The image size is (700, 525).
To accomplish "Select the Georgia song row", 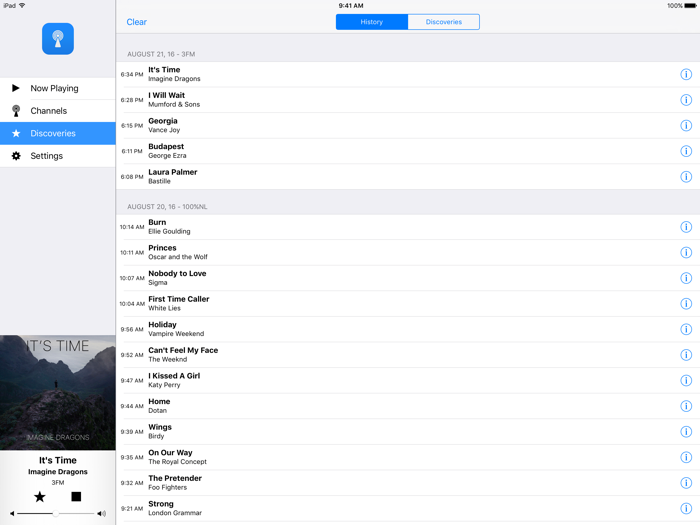I will pos(408,125).
